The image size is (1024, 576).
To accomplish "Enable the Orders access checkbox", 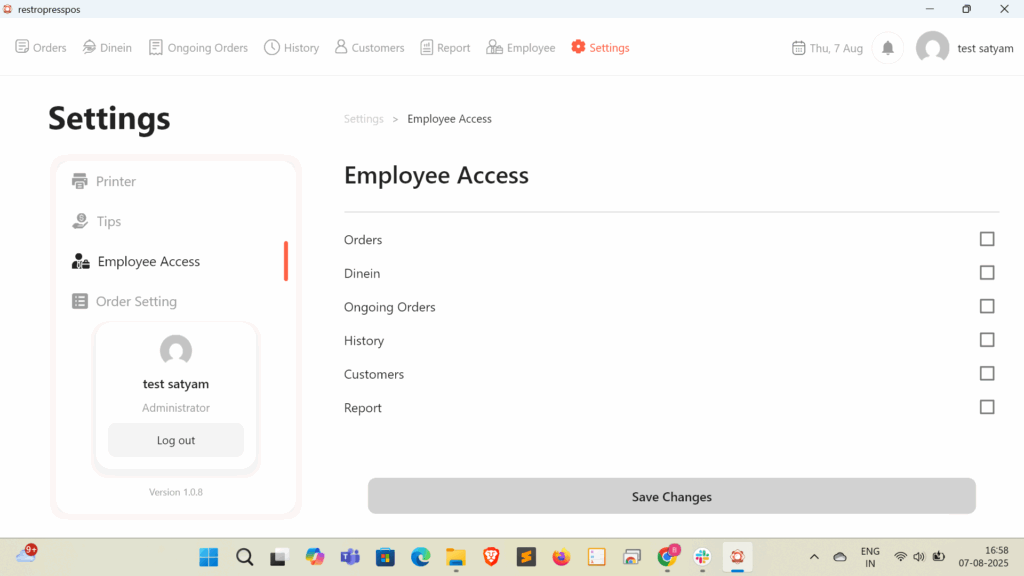I will pos(987,239).
